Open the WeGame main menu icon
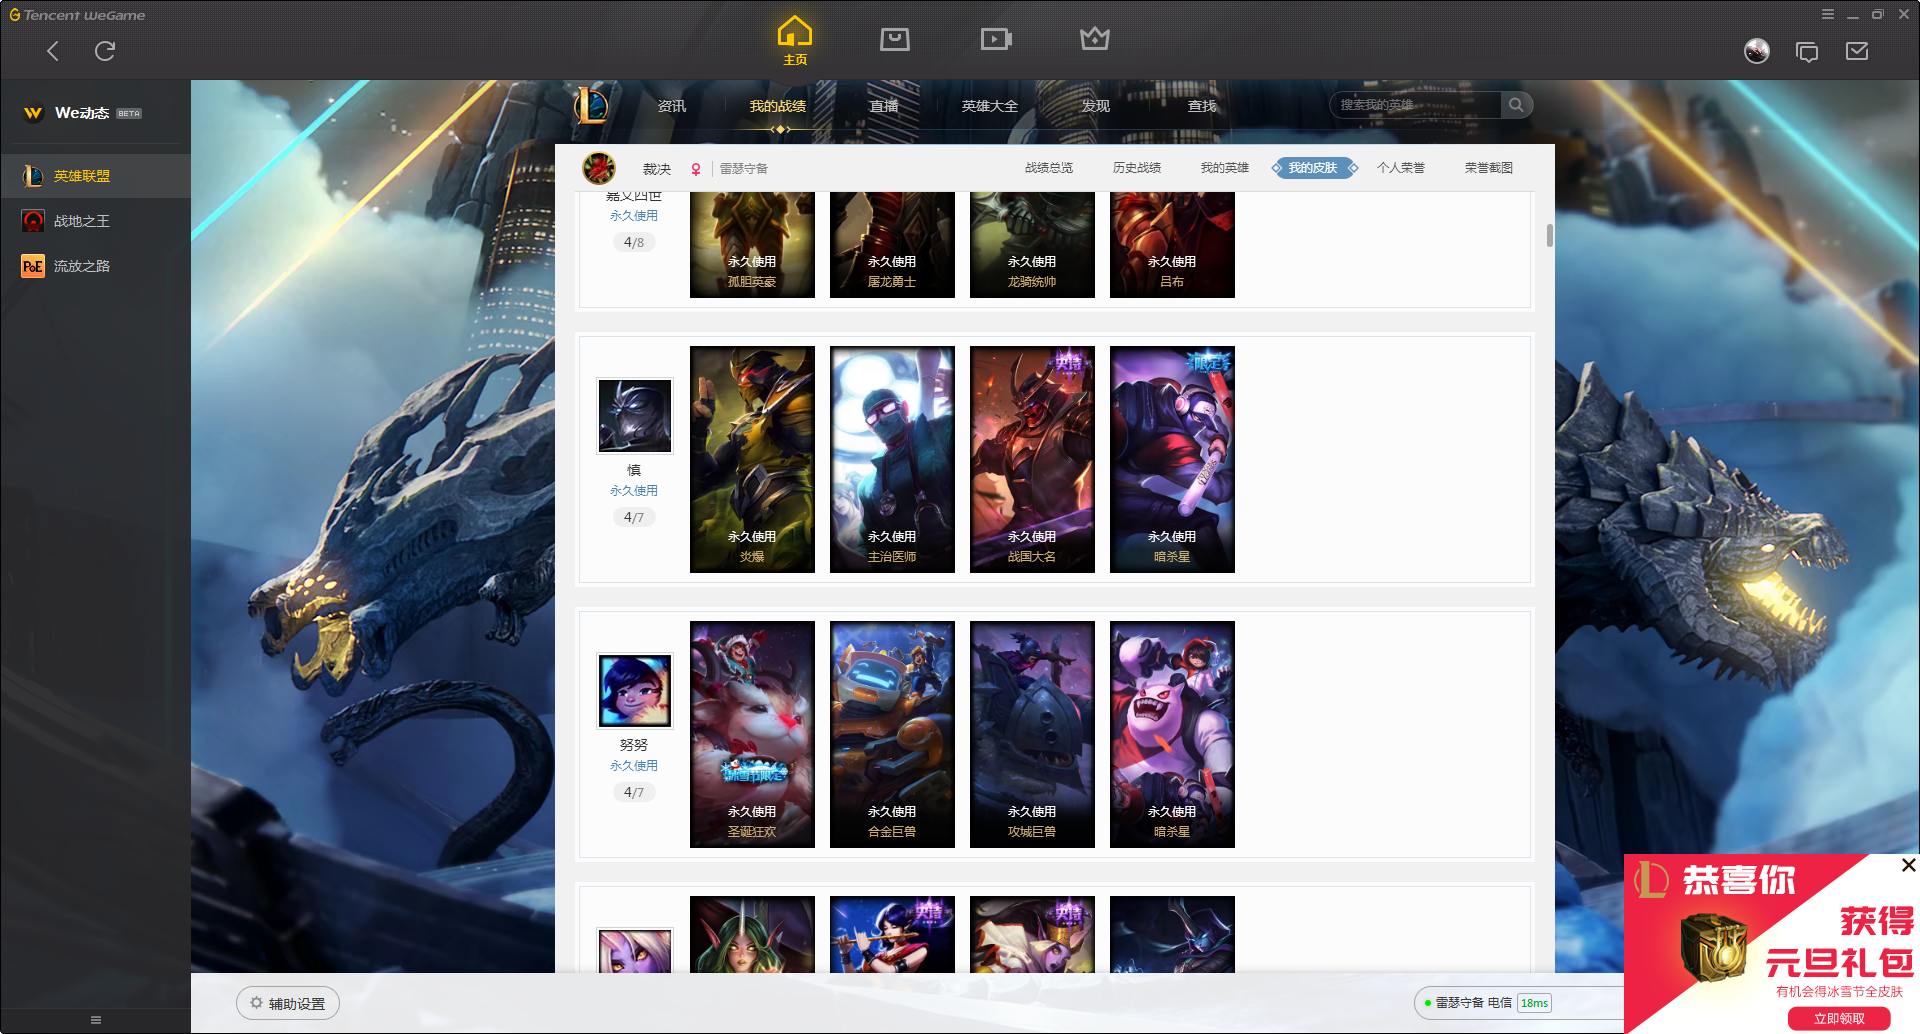Screen dimensions: 1920x1034 click(x=1828, y=14)
